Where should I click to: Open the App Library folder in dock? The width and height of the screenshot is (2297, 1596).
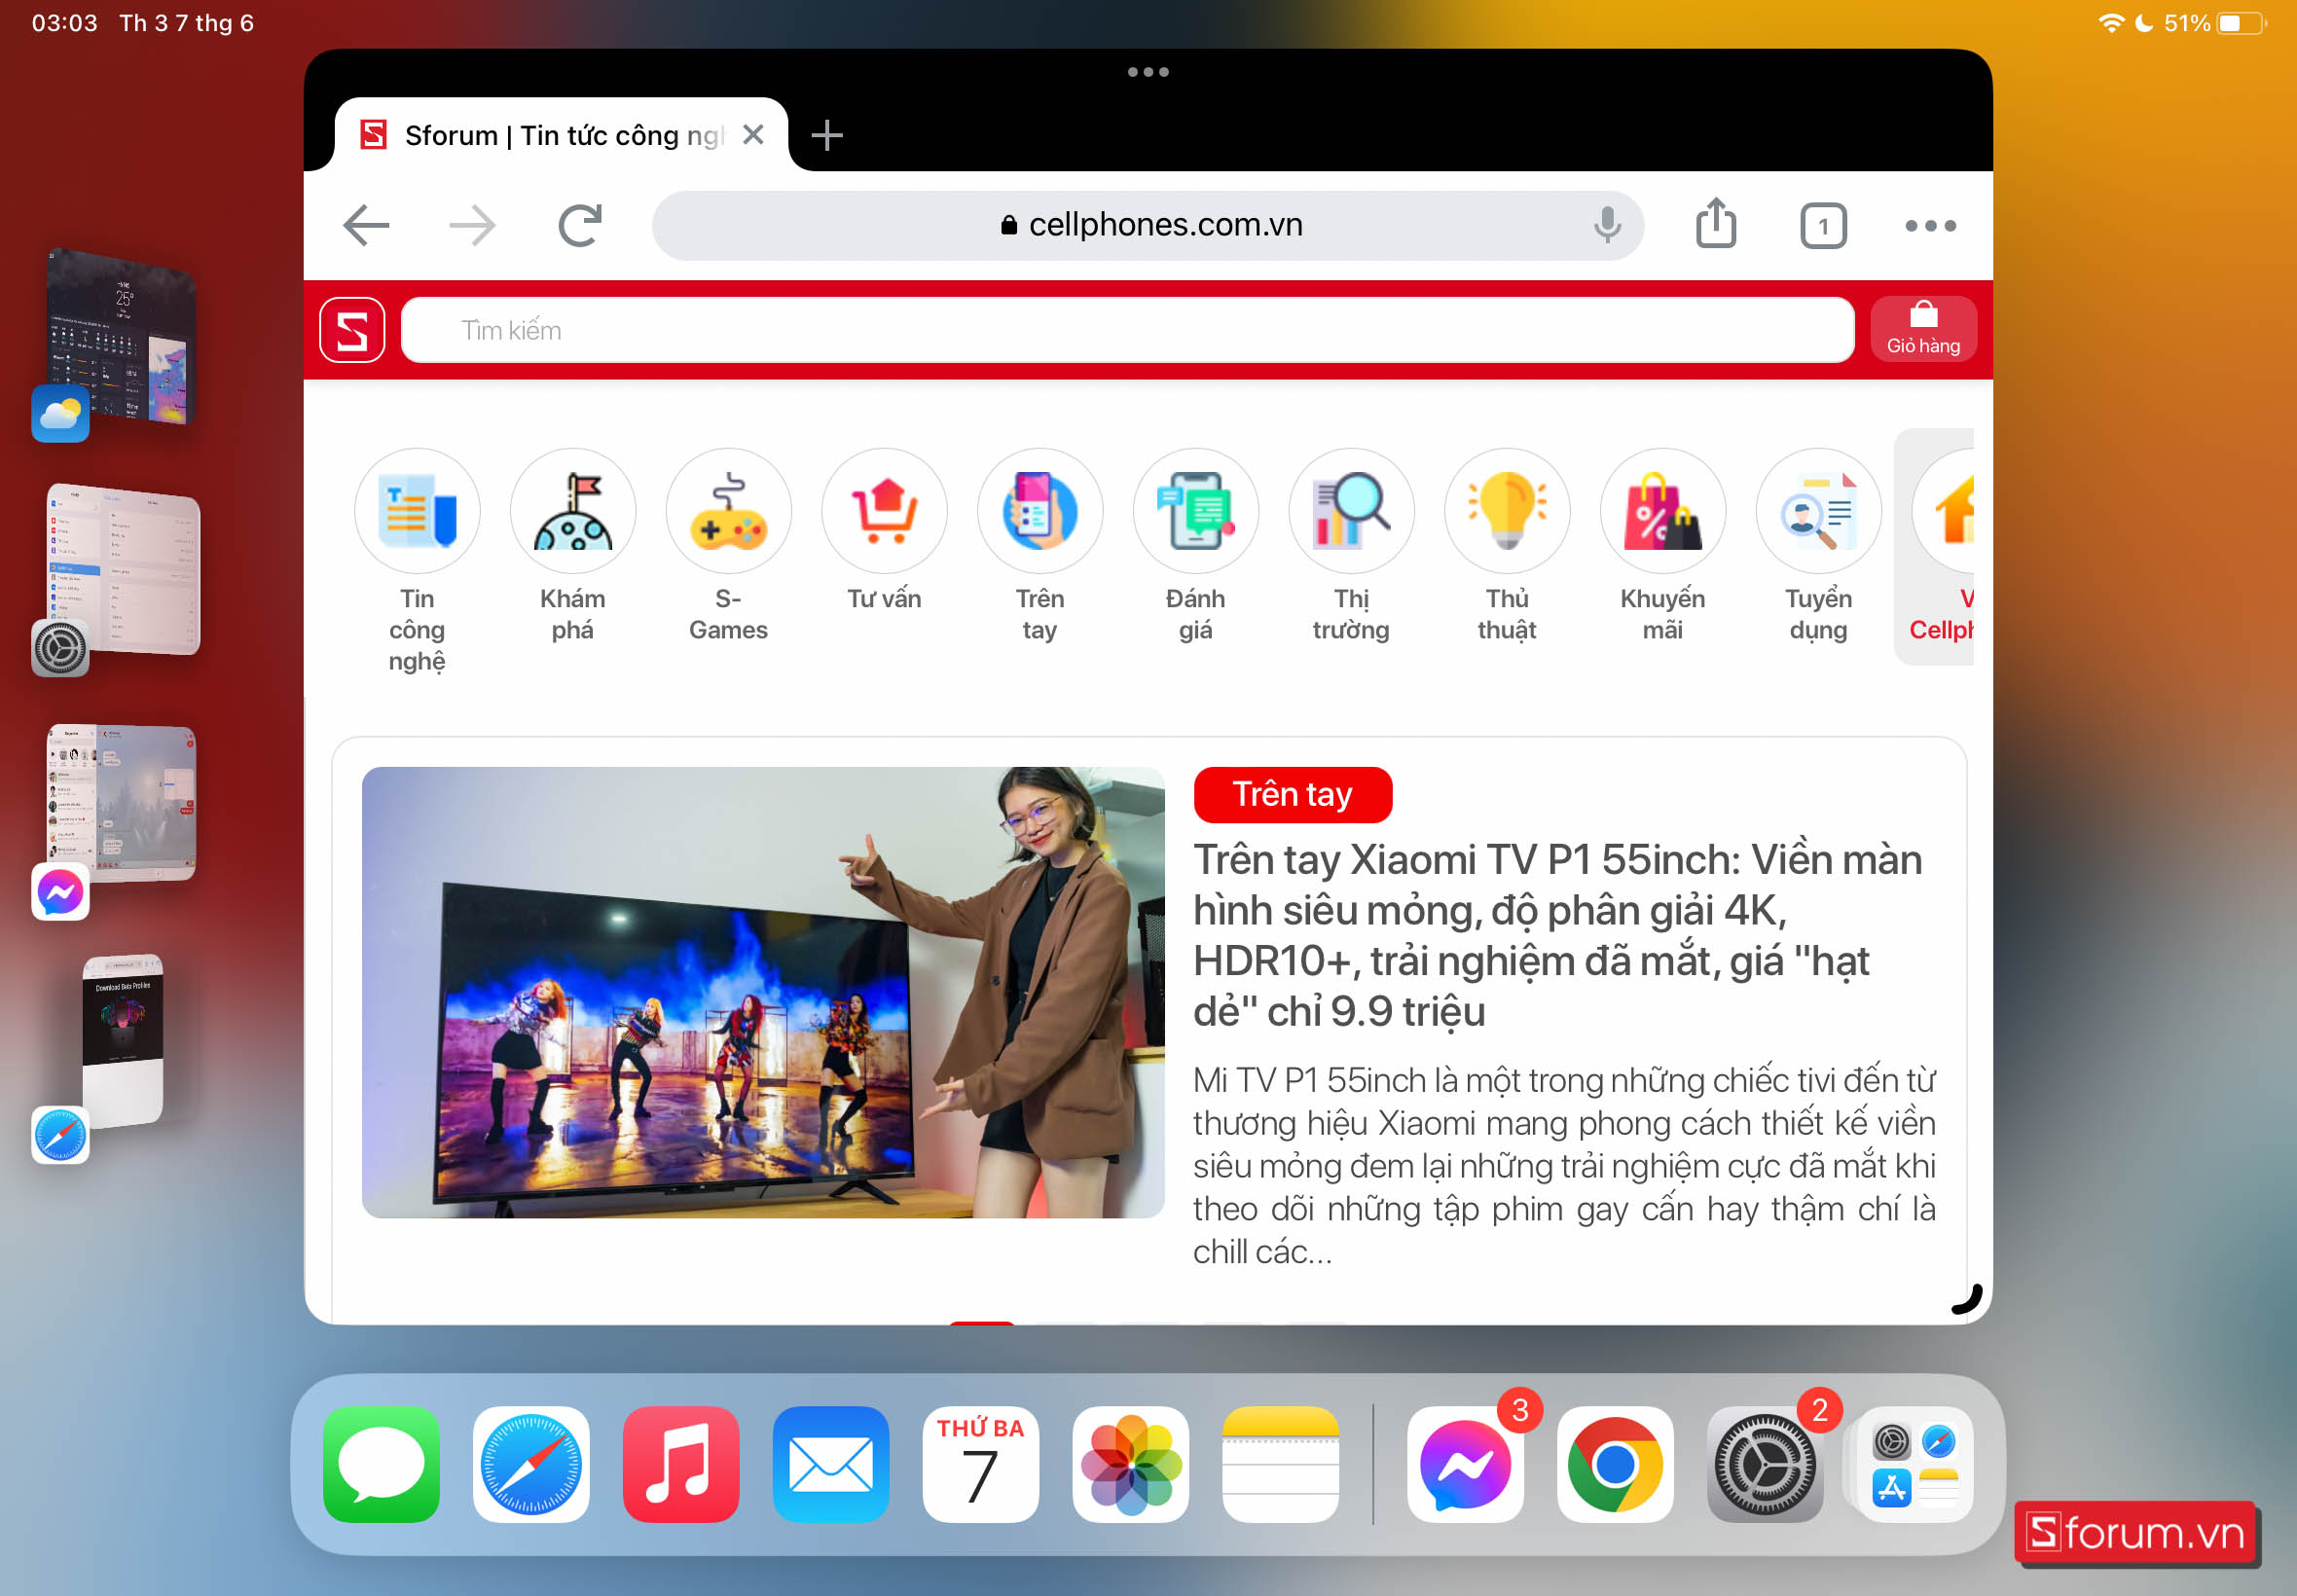1915,1465
